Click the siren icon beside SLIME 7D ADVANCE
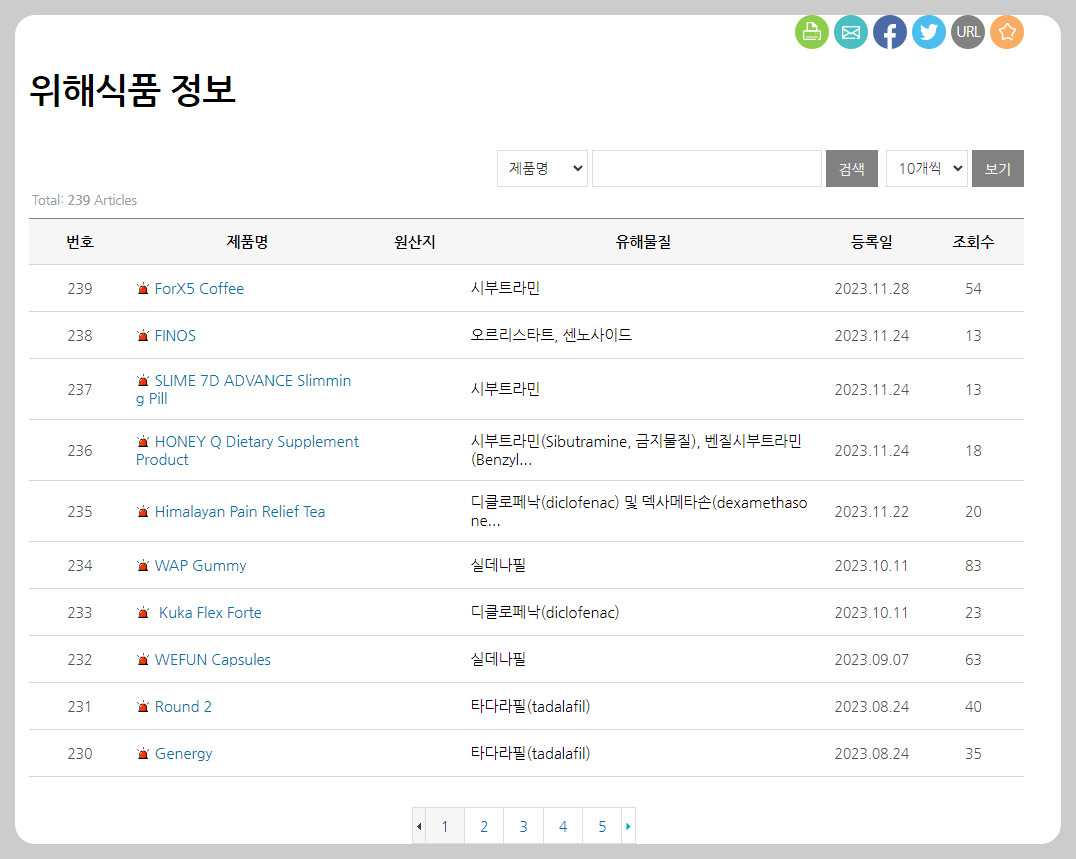The height and width of the screenshot is (859, 1076). [x=143, y=380]
